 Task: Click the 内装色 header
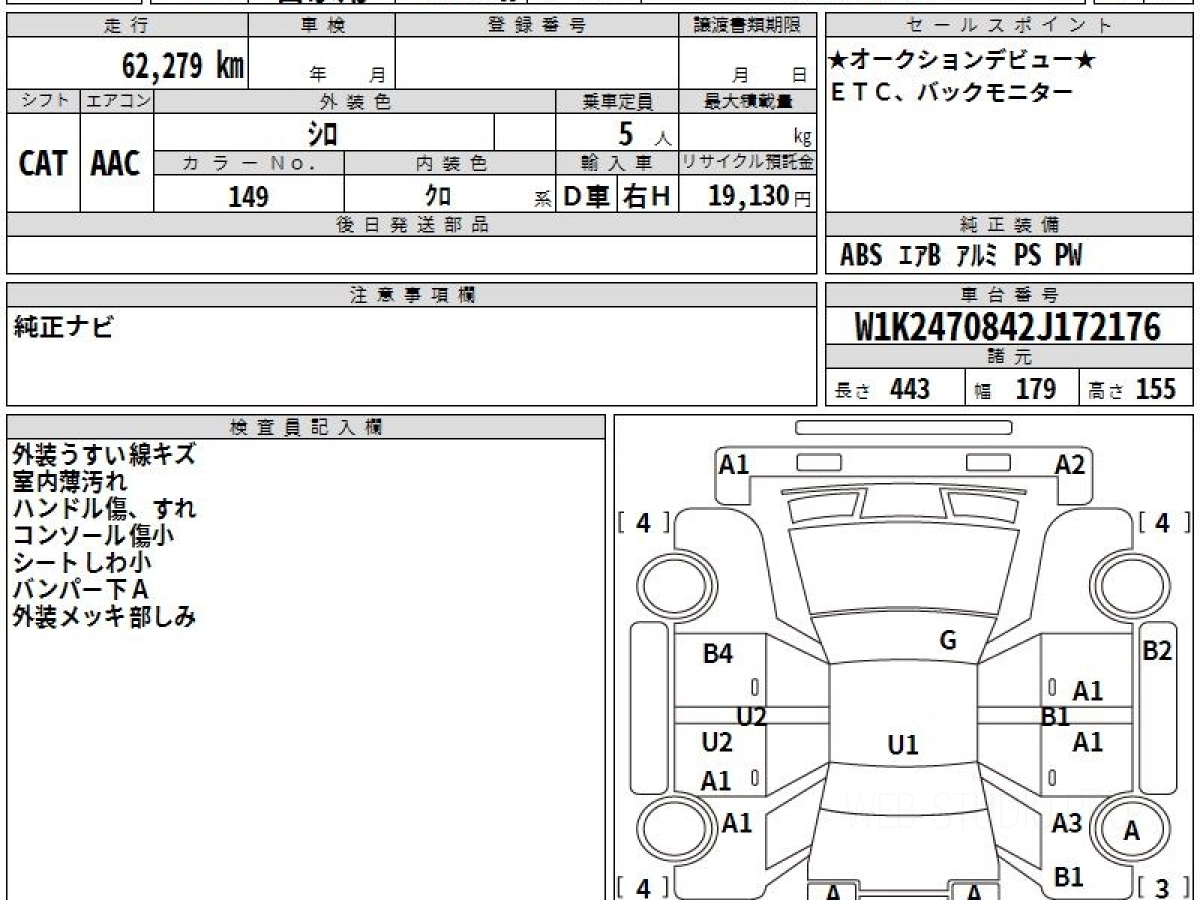tap(450, 163)
